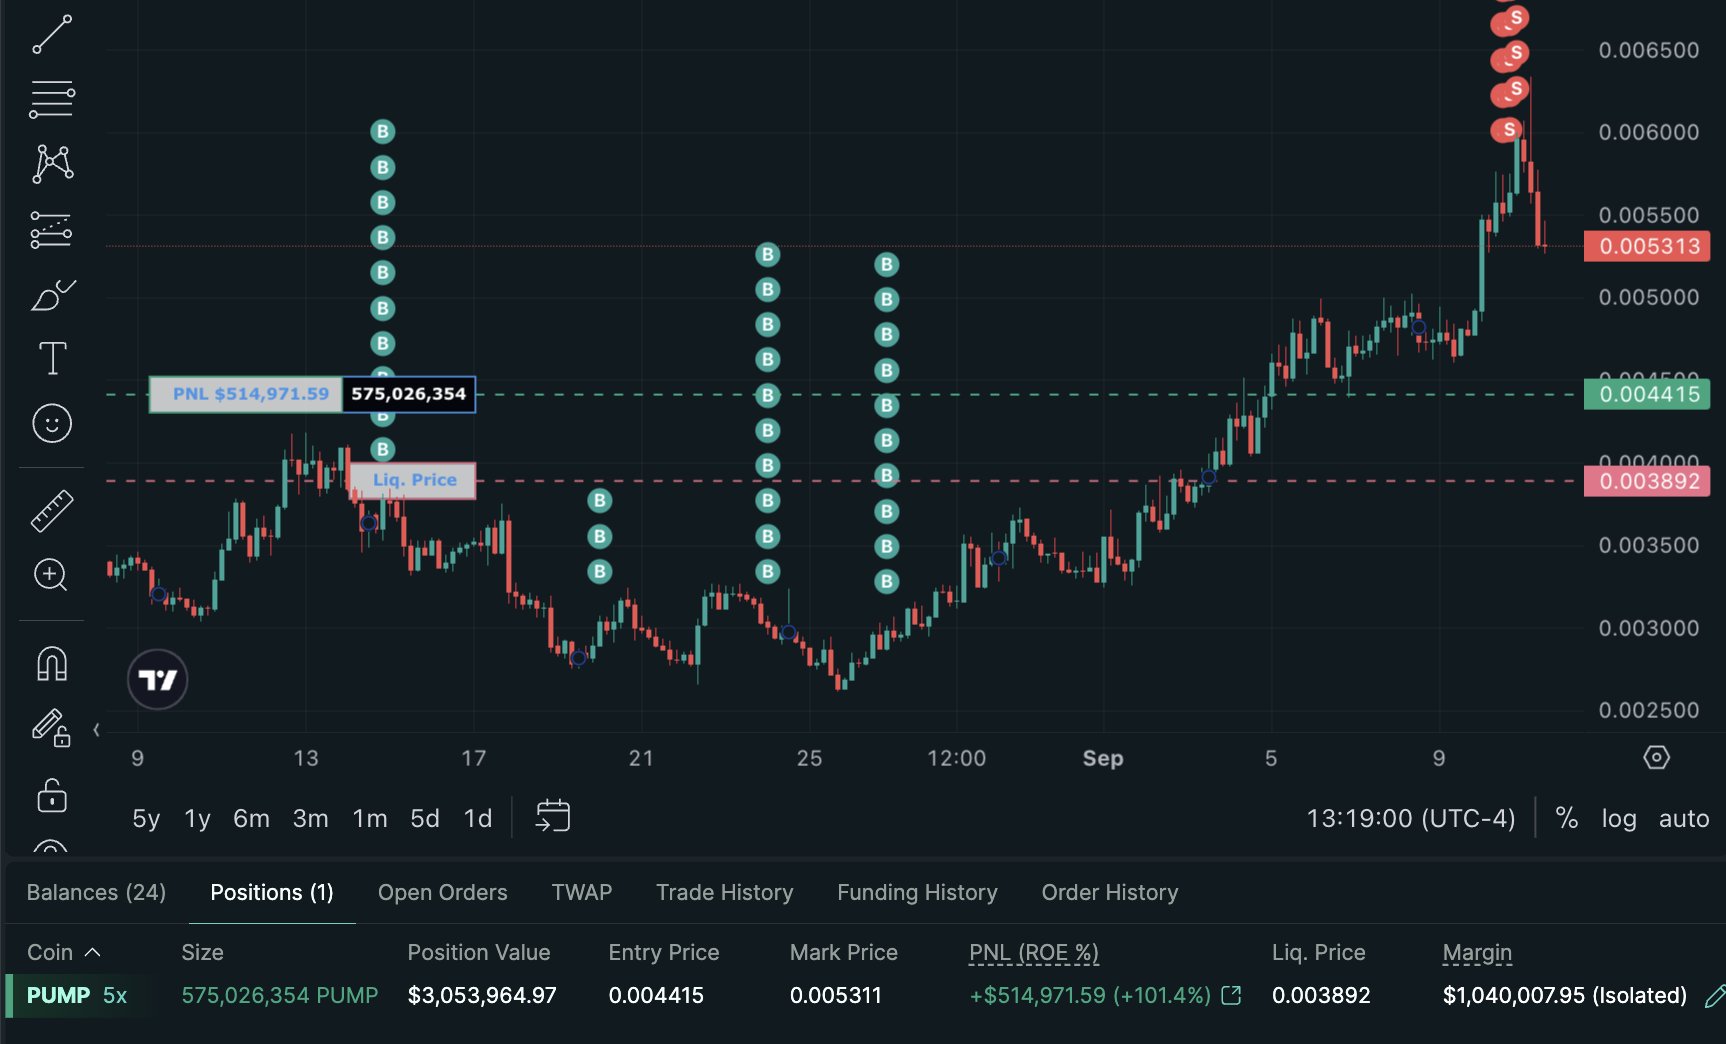Toggle stay in drawing mode
Viewport: 1726px width, 1044px height.
click(x=52, y=728)
